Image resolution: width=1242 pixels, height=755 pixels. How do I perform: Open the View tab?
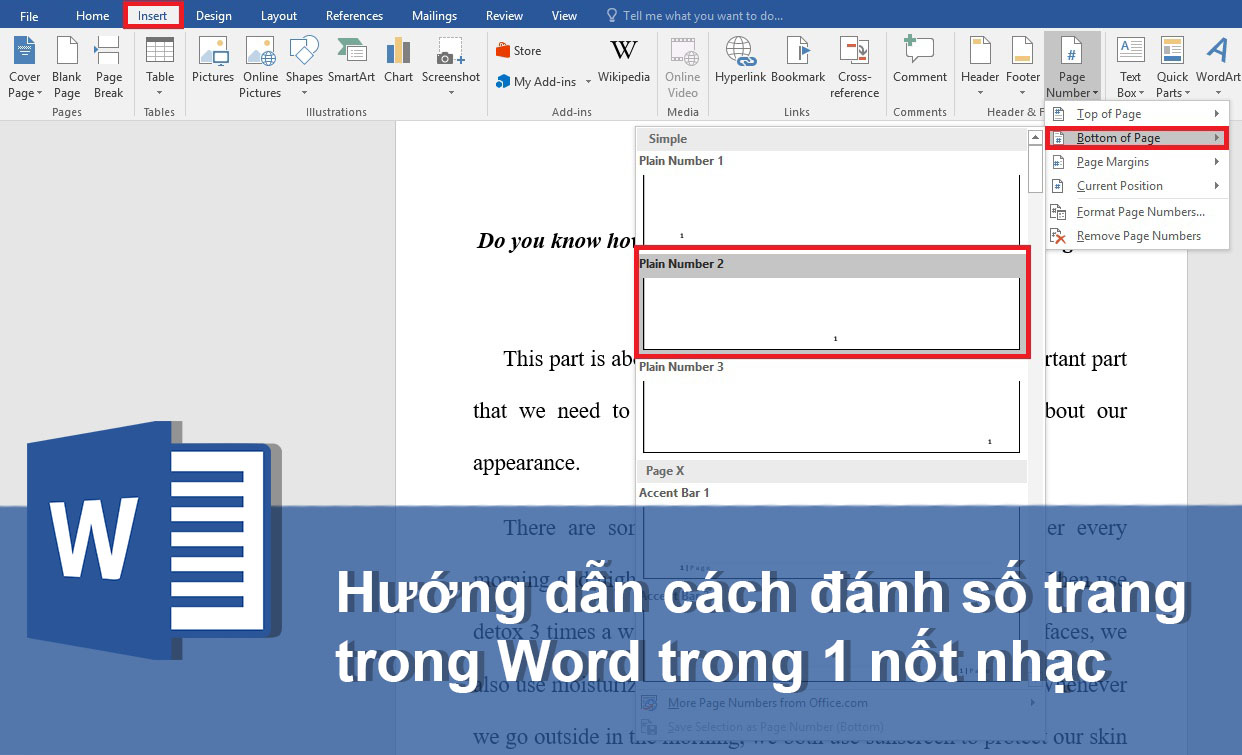564,16
